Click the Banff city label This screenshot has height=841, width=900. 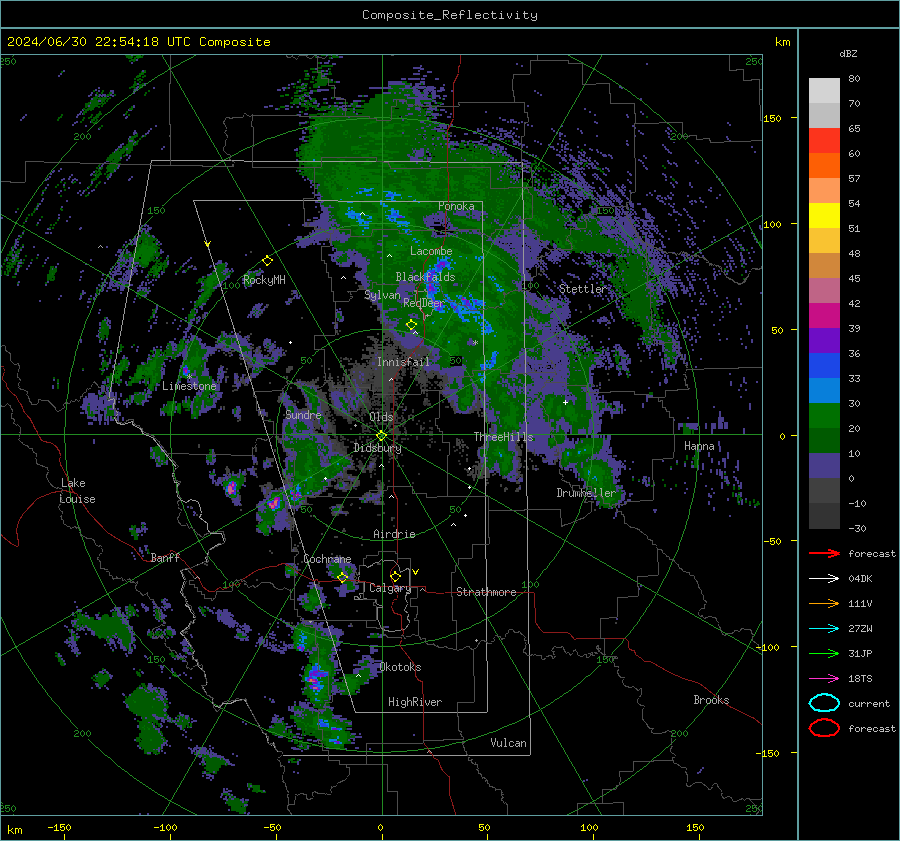click(165, 558)
